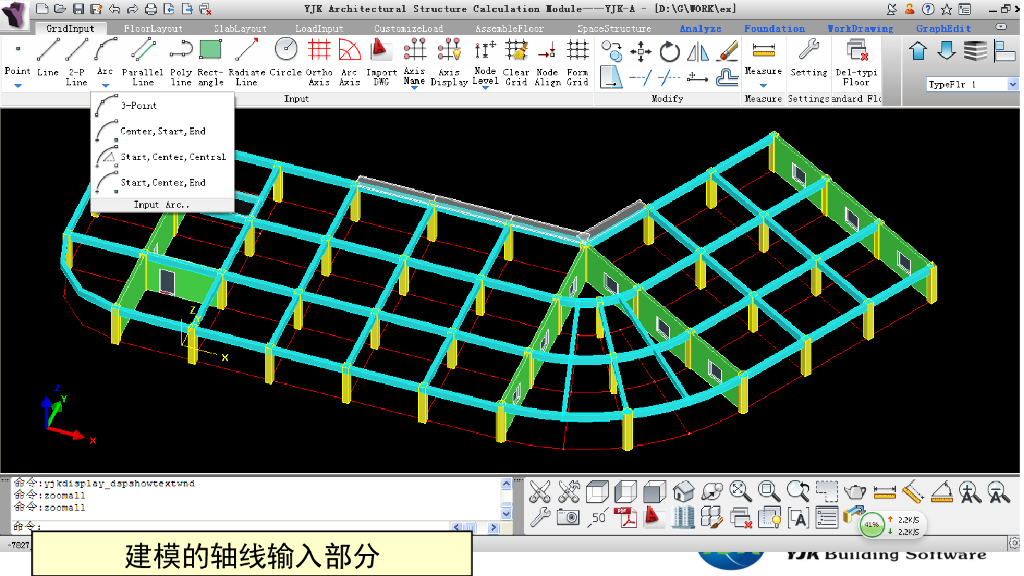The width and height of the screenshot is (1024, 576).
Task: Select the Clear Grid tool
Action: pos(516,59)
